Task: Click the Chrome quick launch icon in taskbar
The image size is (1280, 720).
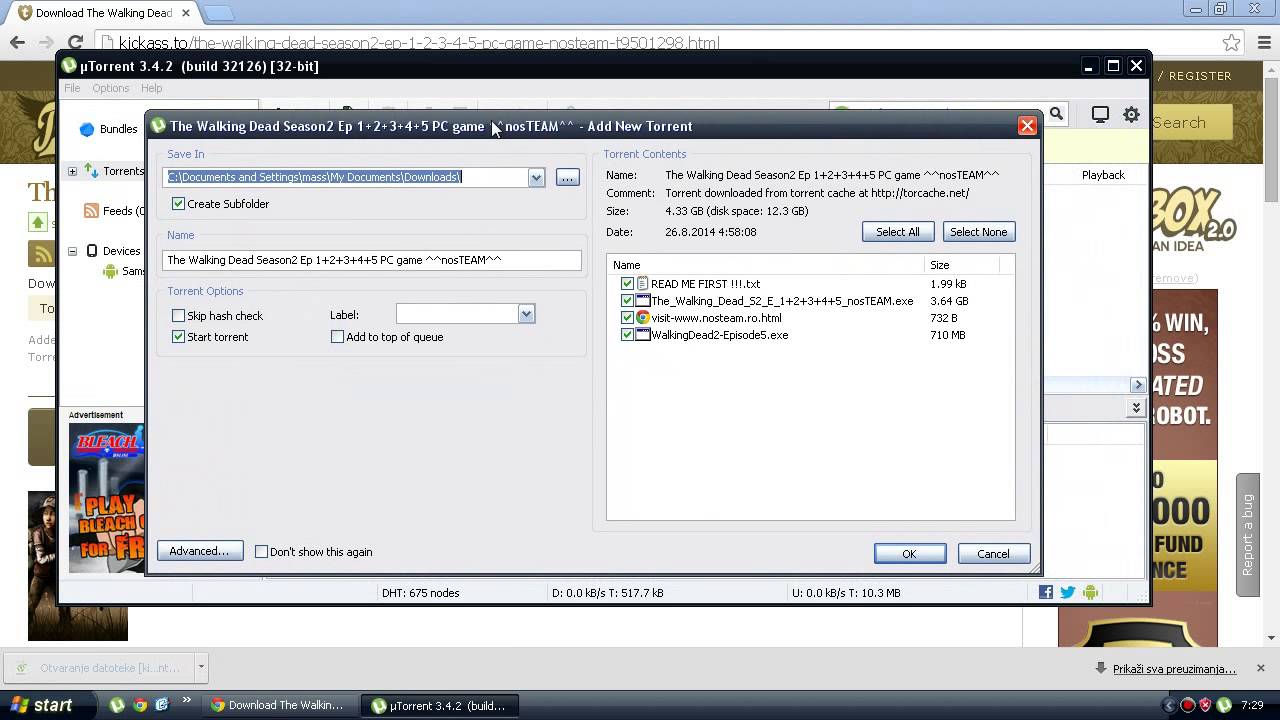Action: (x=140, y=705)
